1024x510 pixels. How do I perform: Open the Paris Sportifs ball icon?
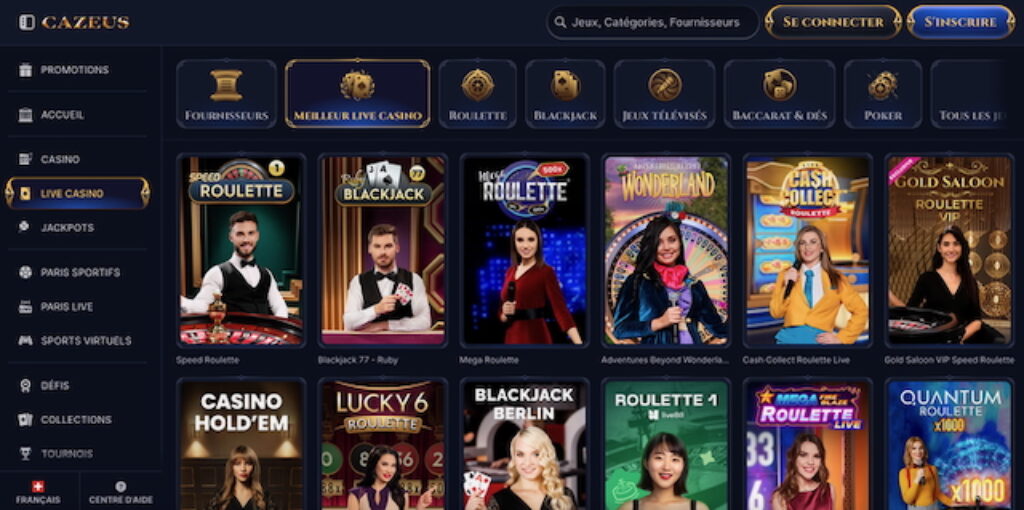25,272
